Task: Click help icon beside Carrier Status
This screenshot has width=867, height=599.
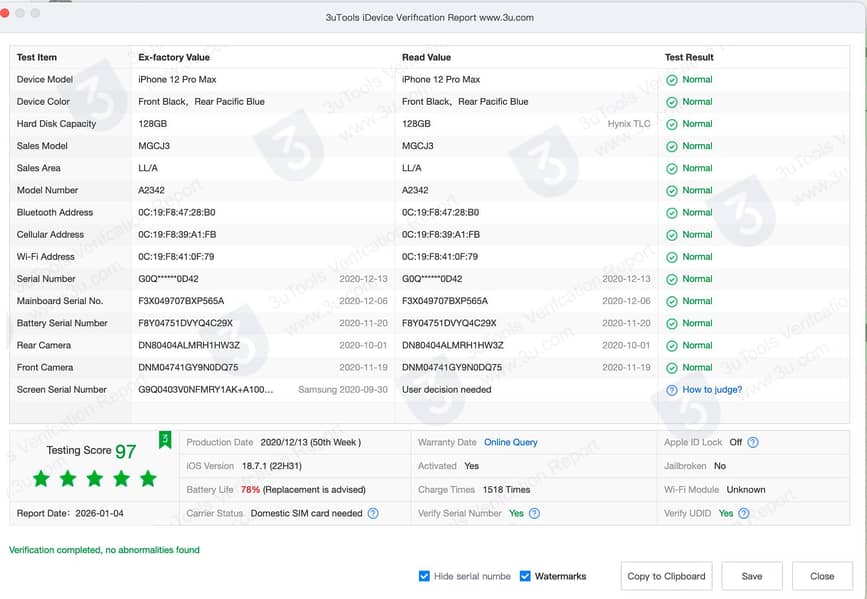Action: click(373, 514)
